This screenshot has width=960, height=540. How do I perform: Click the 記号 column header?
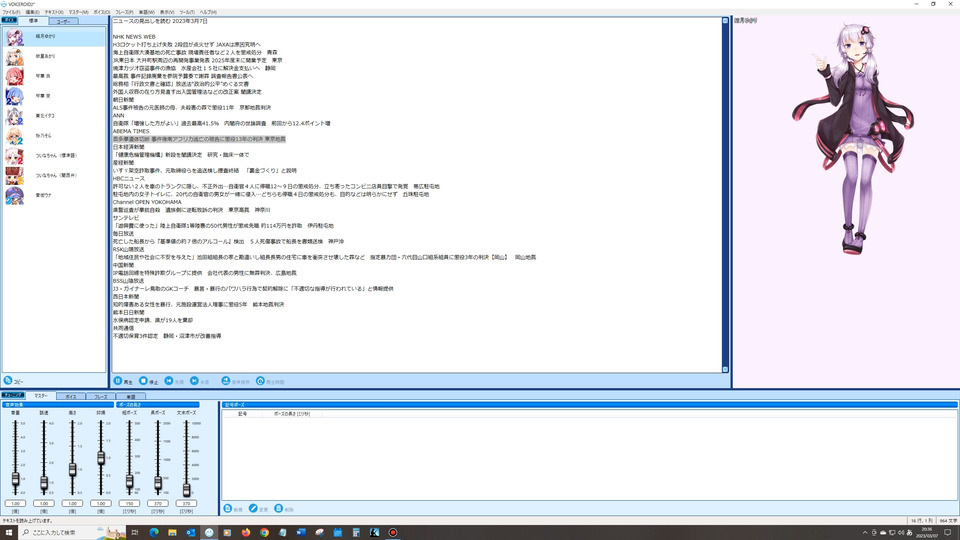[x=242, y=414]
